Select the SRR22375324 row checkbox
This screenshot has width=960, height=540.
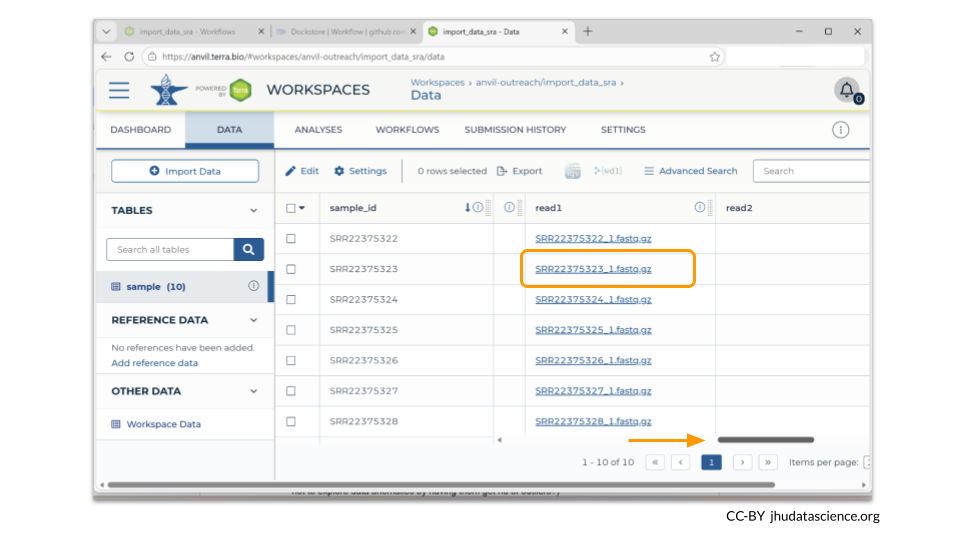point(291,299)
